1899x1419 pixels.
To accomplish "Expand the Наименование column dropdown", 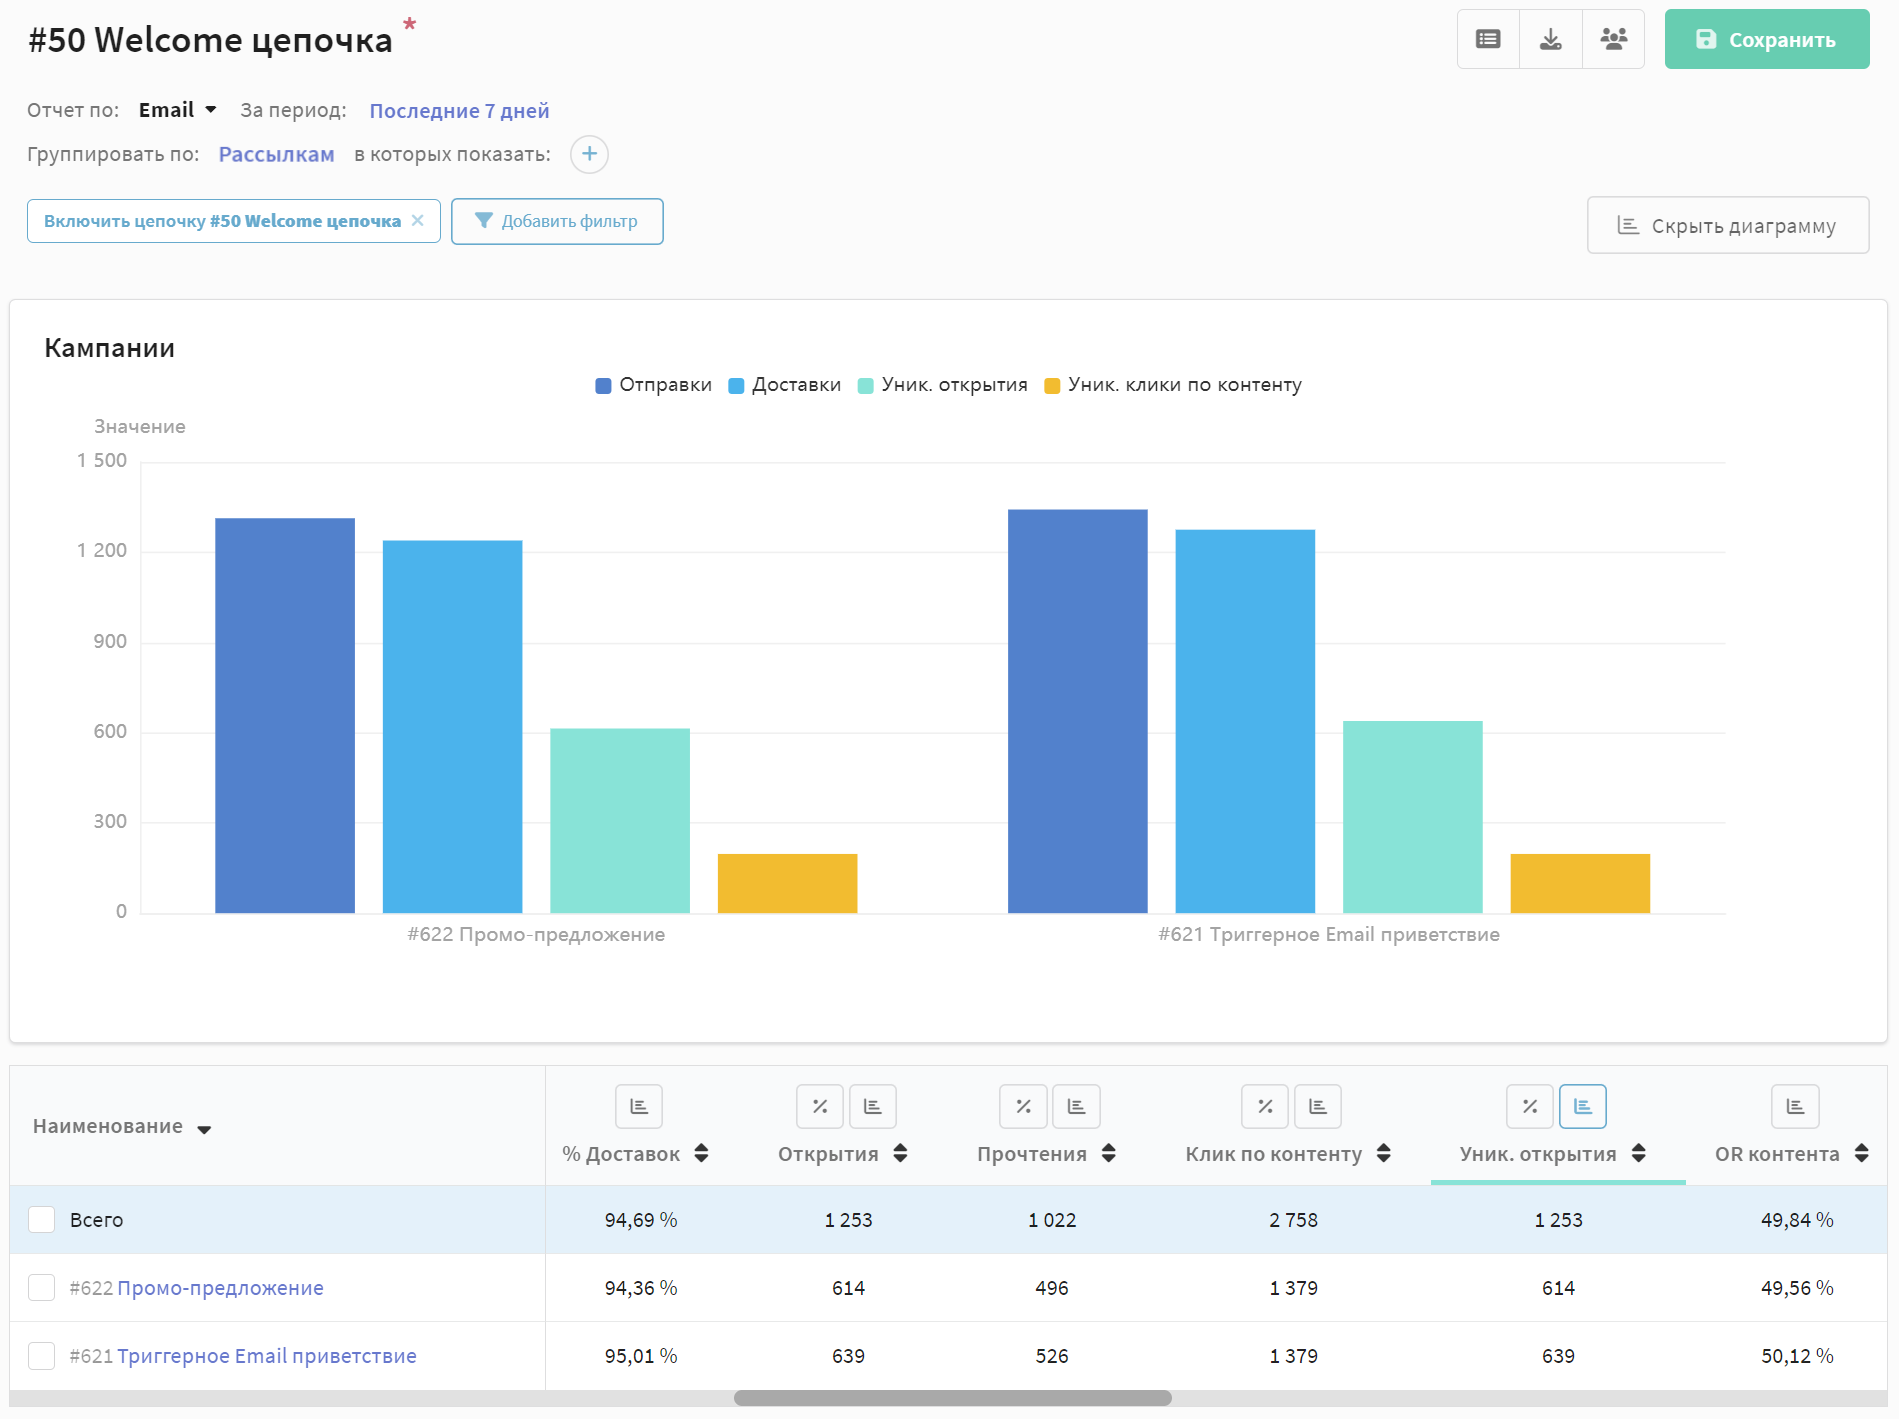I will [x=204, y=1129].
